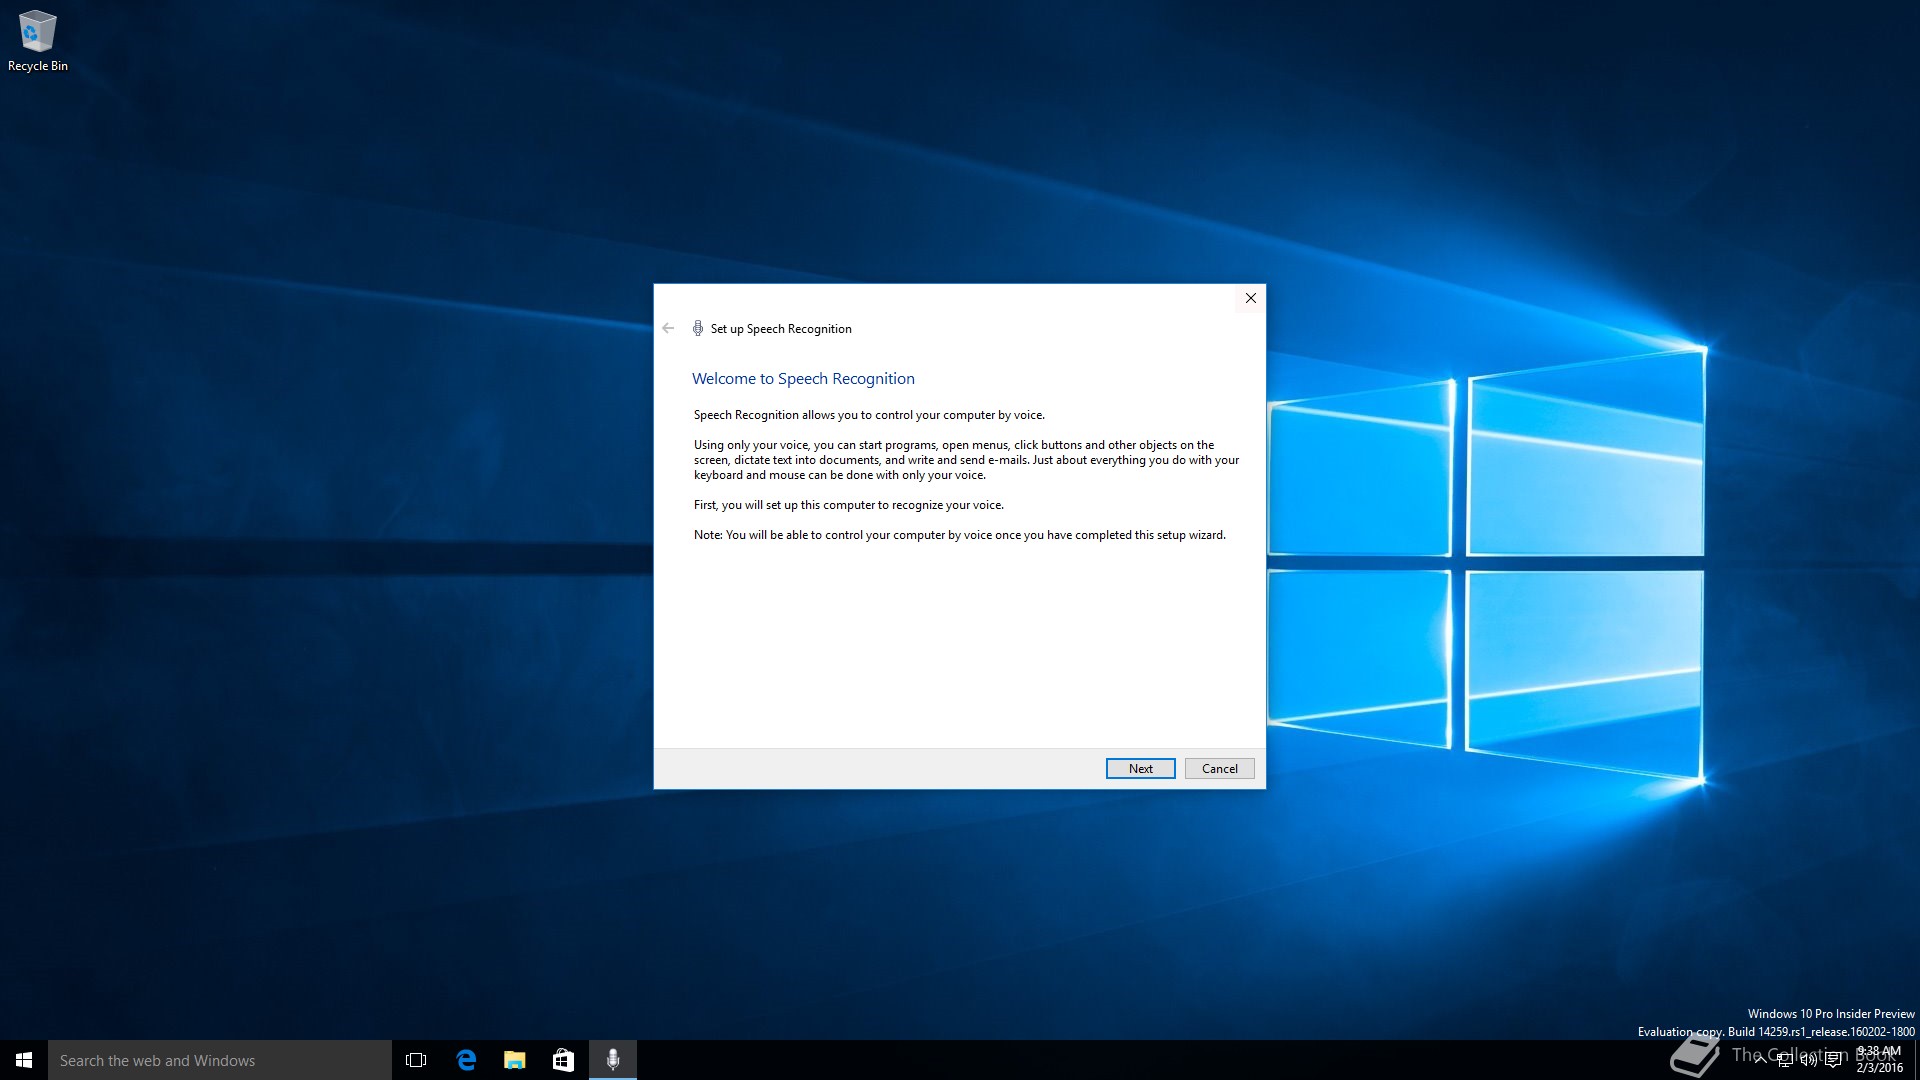Click the taskbar clock and date
The width and height of the screenshot is (1920, 1080).
tap(1879, 1060)
